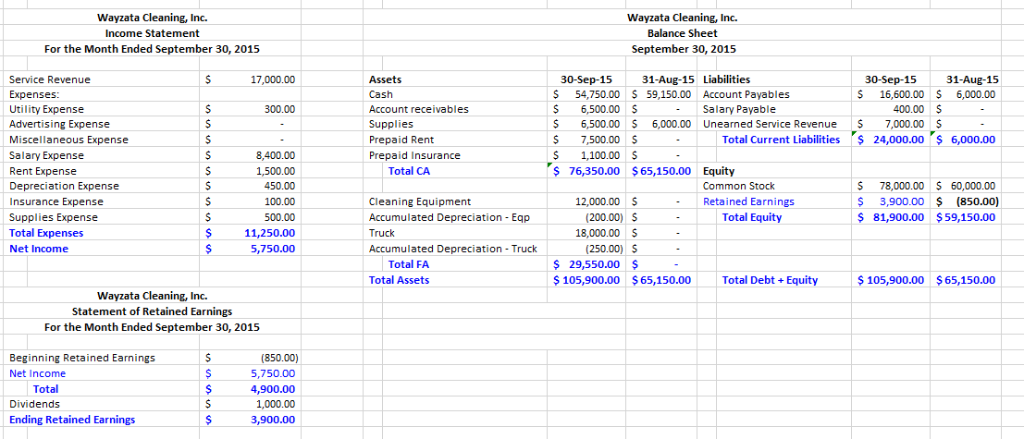Viewport: 1024px width, 439px height.
Task: Select the 76,350.00 Total CA value
Action: coord(592,171)
